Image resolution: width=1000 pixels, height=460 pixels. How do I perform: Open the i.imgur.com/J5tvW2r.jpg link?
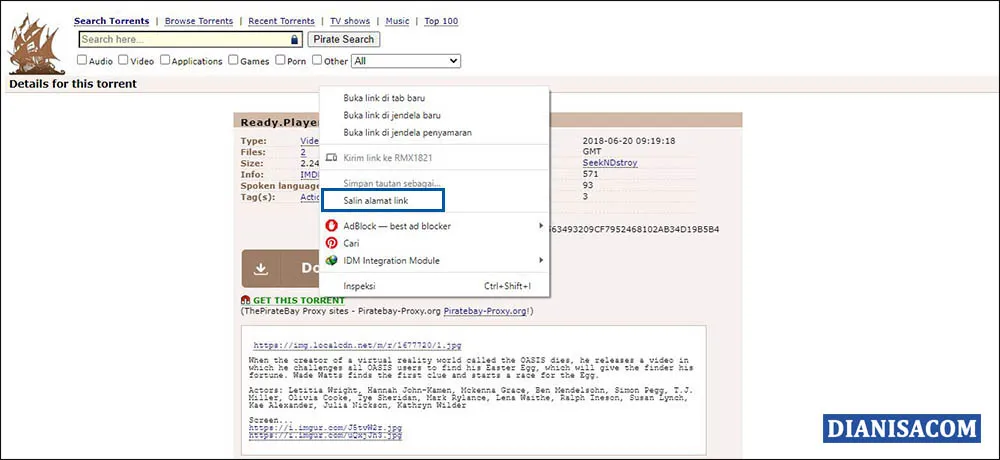[x=325, y=427]
